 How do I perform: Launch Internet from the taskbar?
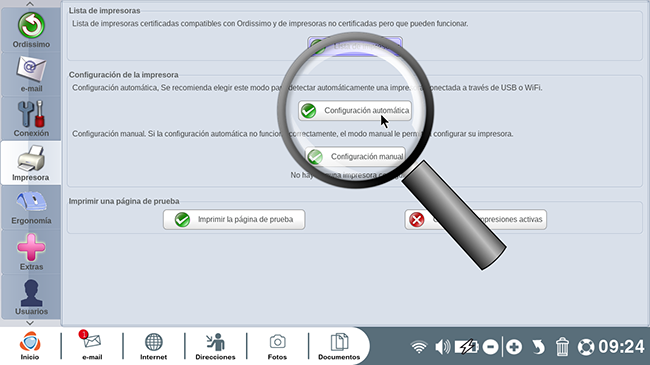153,346
